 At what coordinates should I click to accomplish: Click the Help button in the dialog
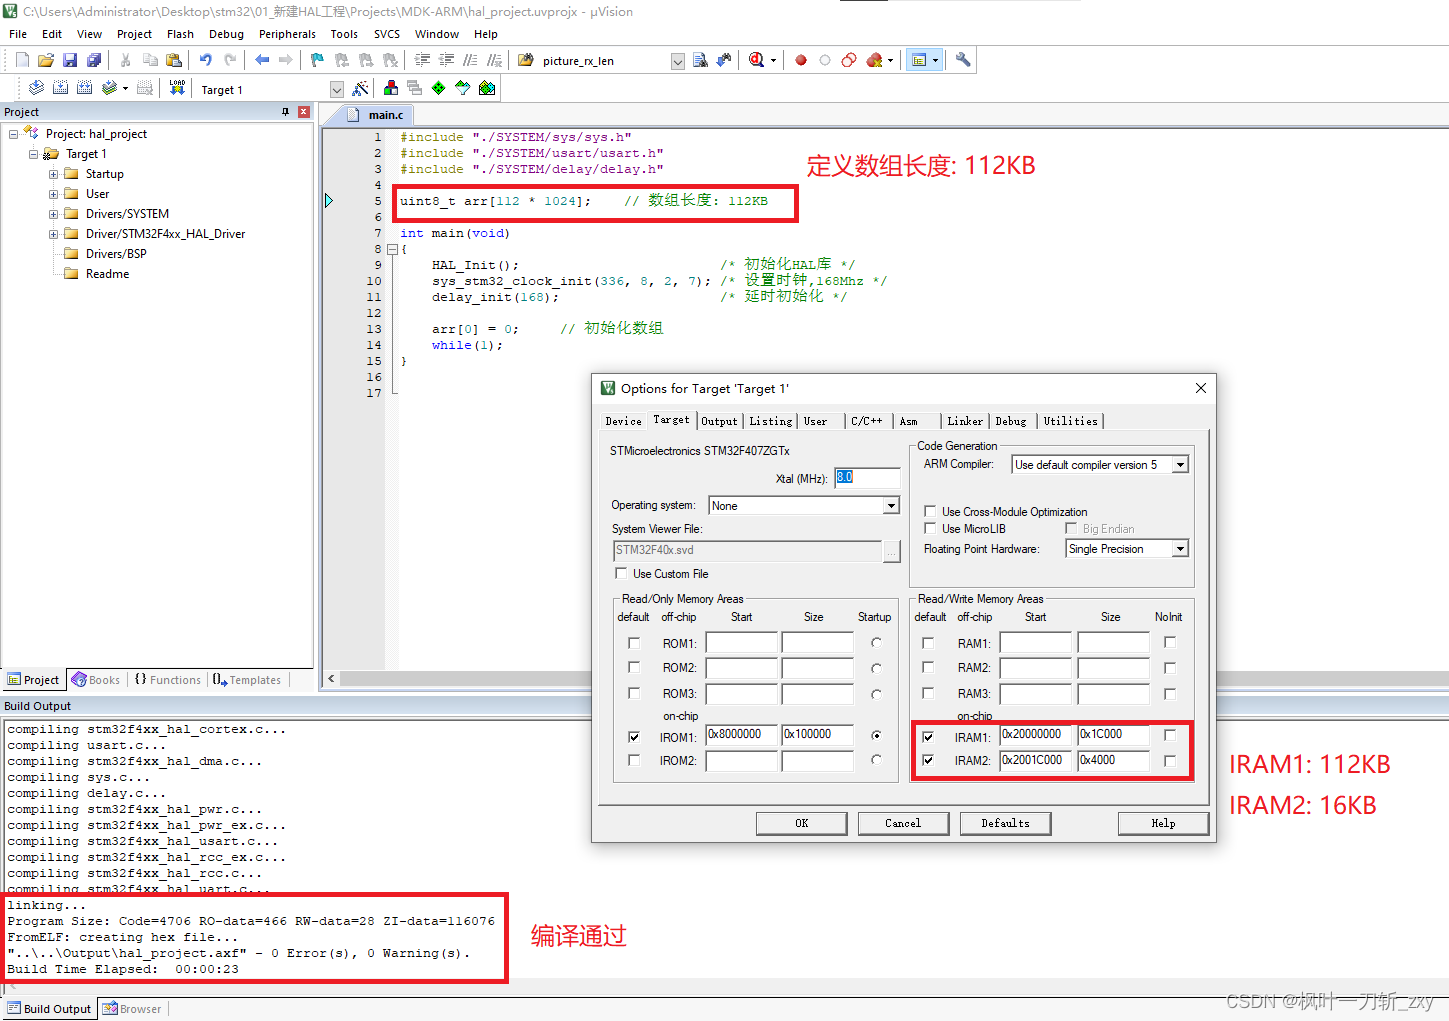(x=1163, y=823)
